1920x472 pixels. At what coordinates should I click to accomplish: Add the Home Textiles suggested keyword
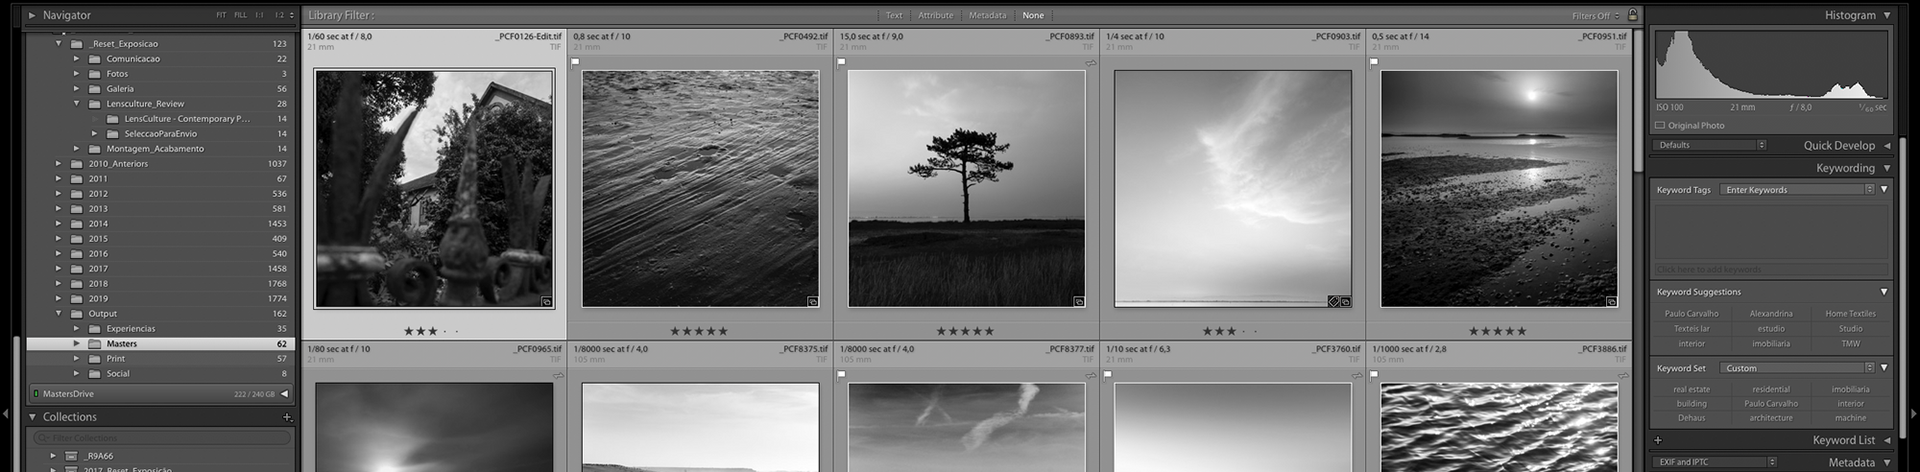(1850, 314)
